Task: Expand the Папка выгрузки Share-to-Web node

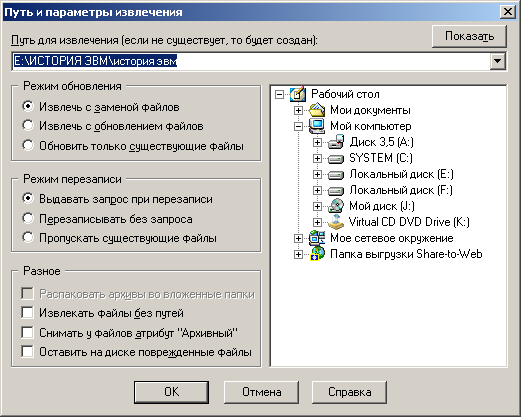Action: tap(298, 255)
